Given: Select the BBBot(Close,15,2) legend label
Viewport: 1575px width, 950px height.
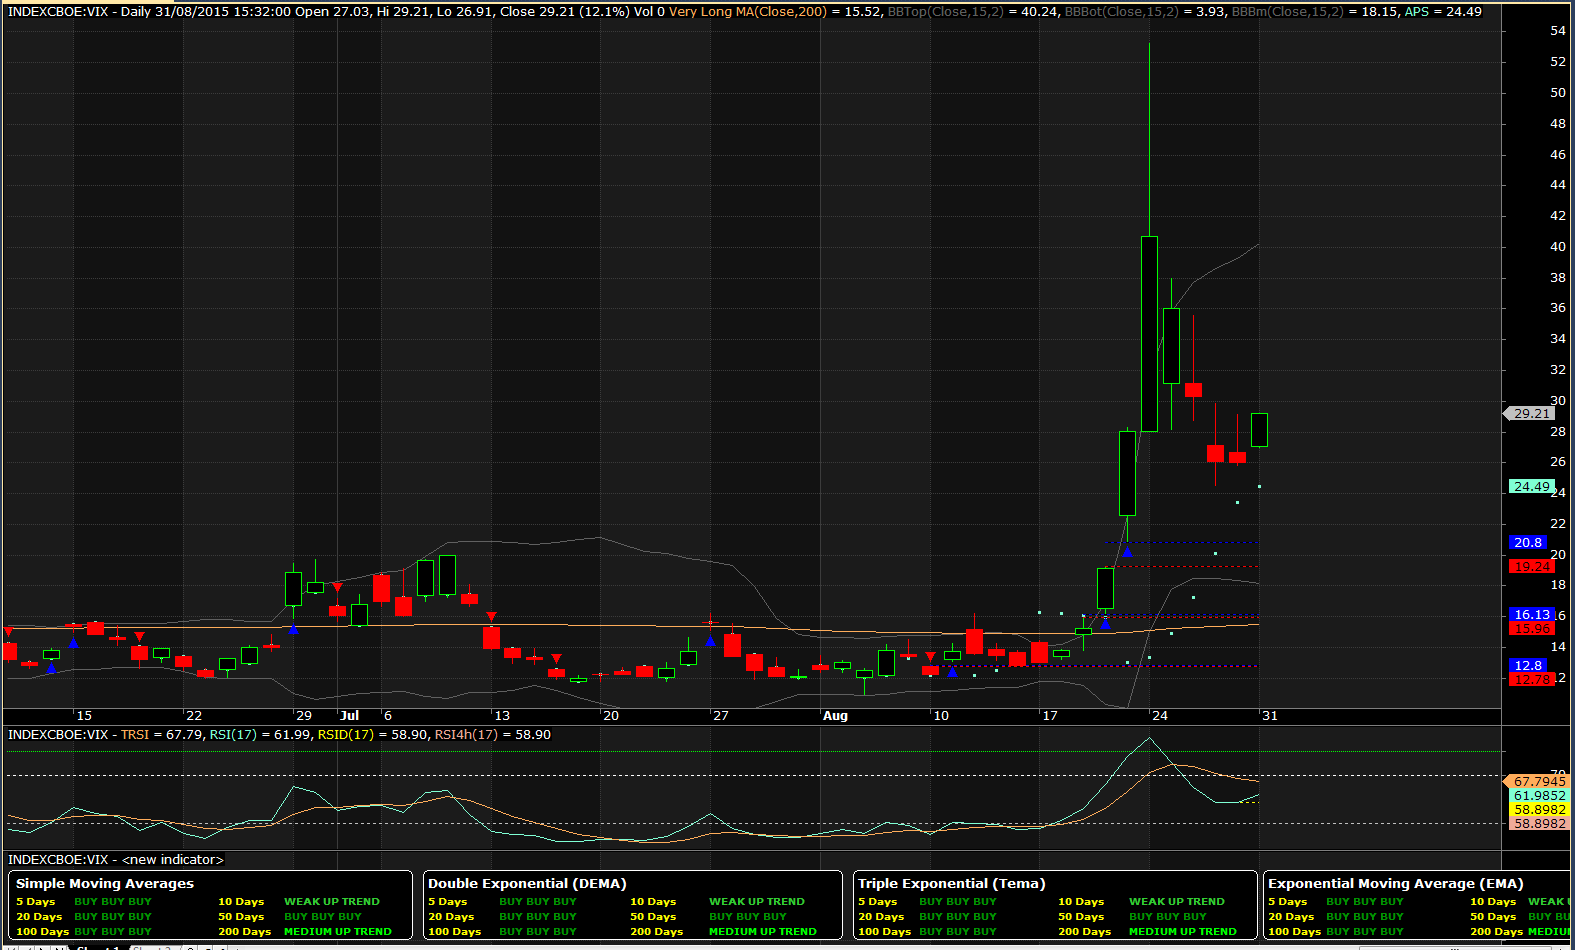Looking at the screenshot, I should pyautogui.click(x=1122, y=12).
